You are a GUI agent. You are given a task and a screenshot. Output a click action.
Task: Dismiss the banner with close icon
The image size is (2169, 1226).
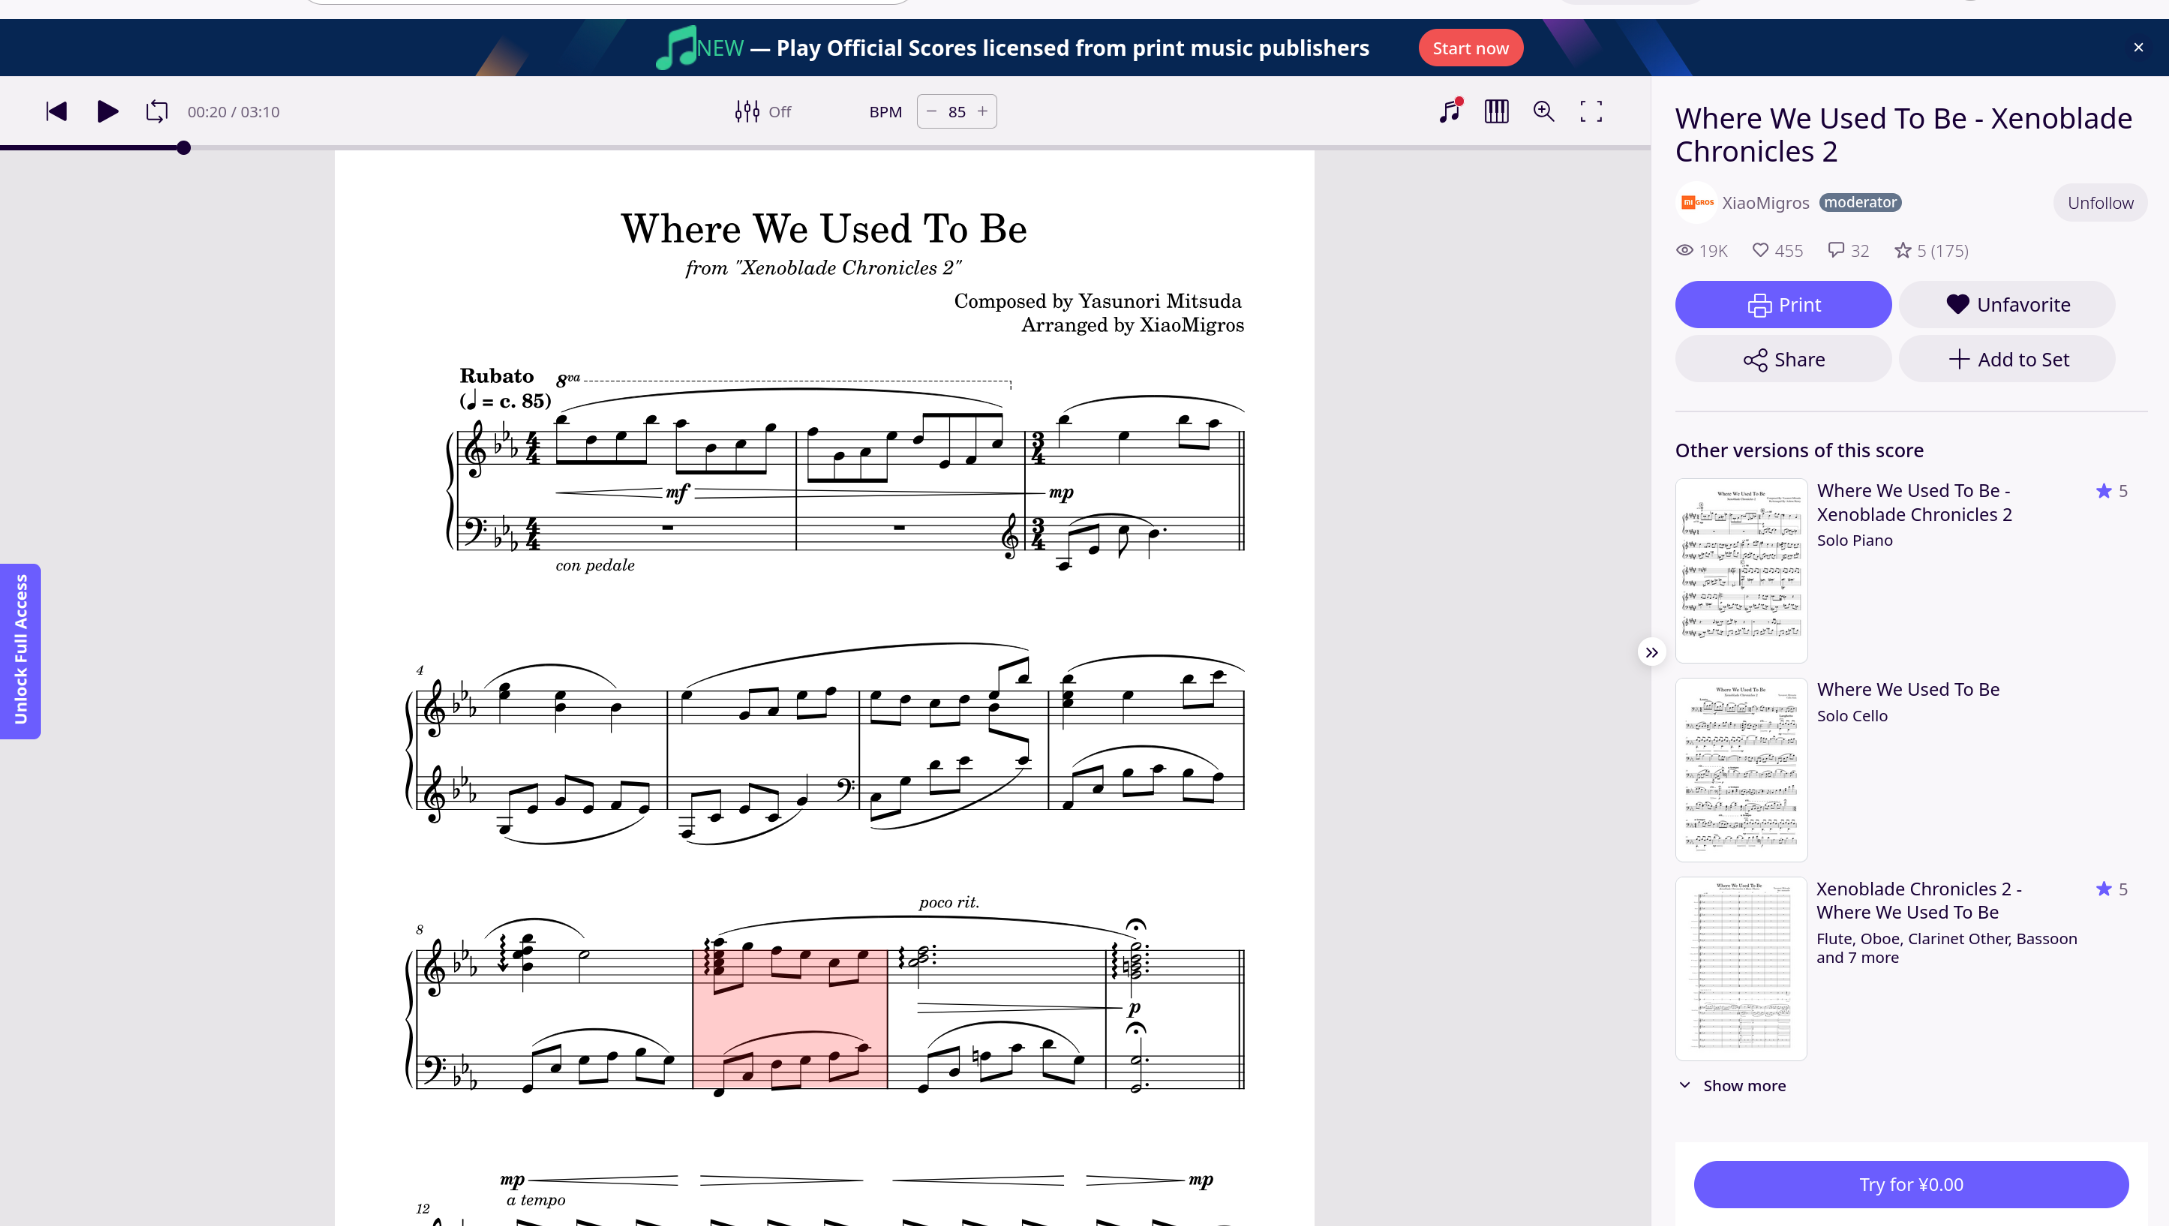coord(2138,47)
